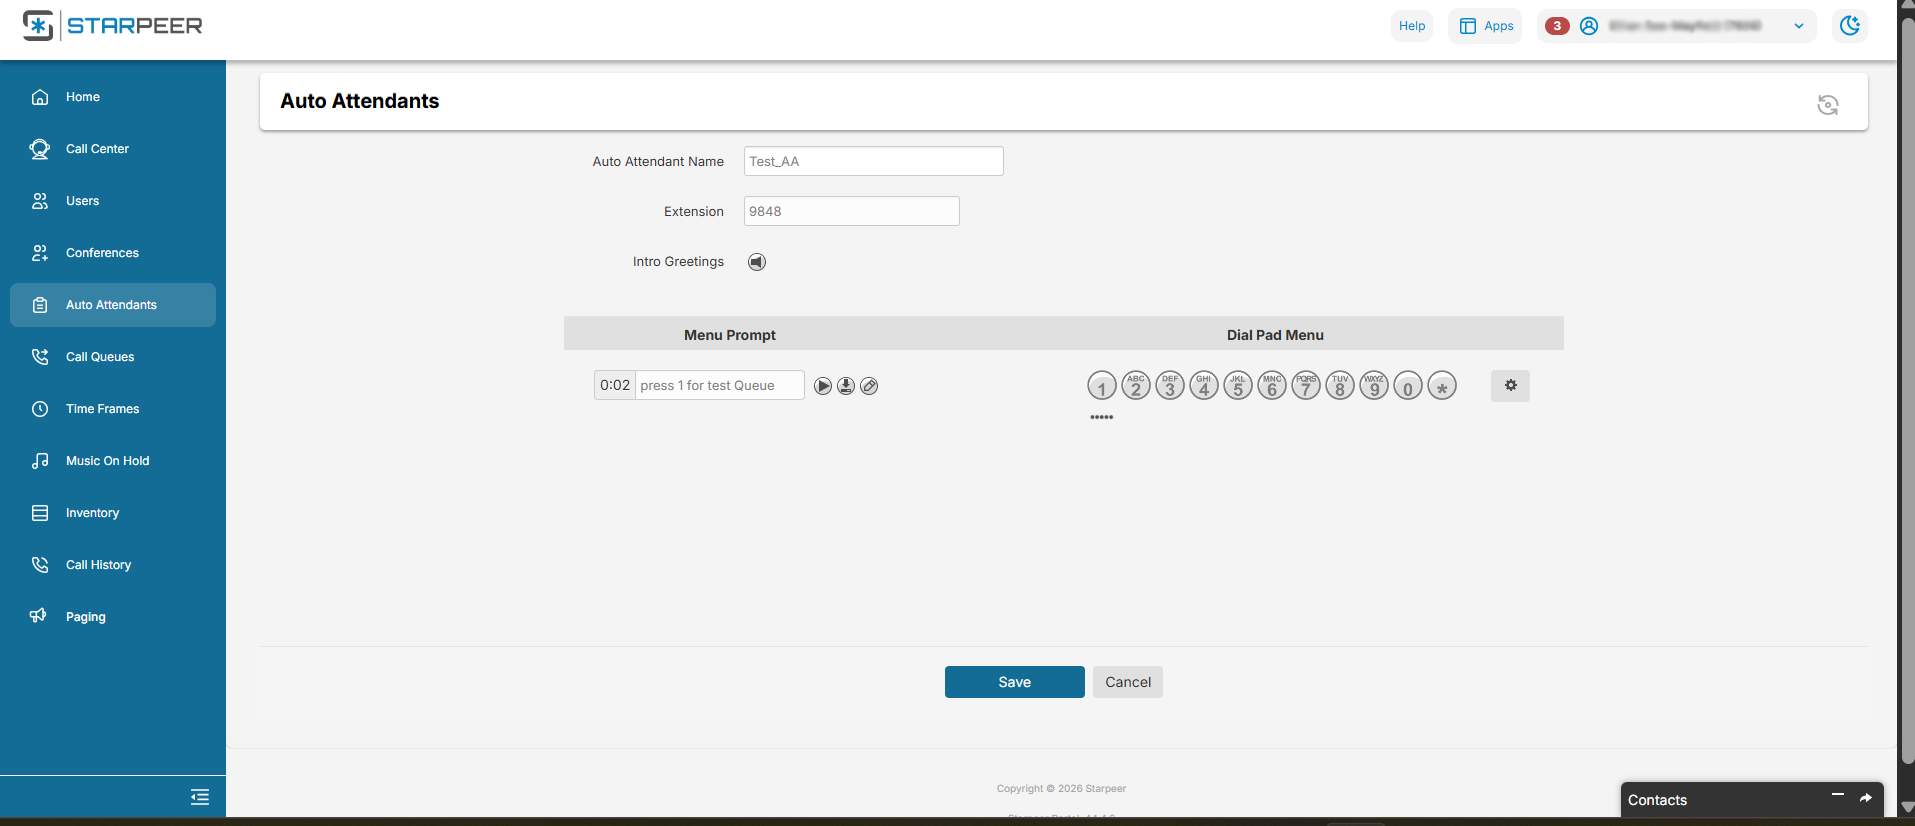Expand the user account dropdown

pyautogui.click(x=1798, y=26)
